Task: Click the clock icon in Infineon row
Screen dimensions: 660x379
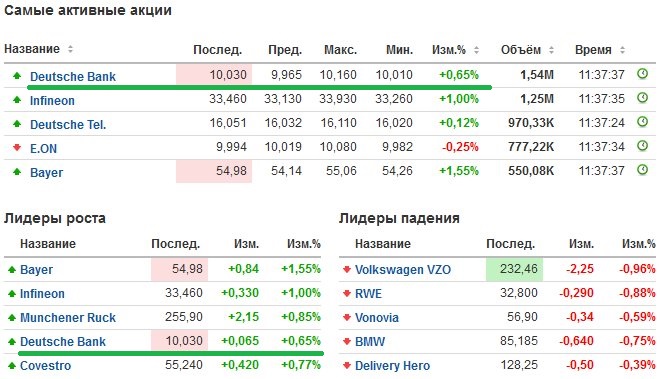Action: pos(642,98)
